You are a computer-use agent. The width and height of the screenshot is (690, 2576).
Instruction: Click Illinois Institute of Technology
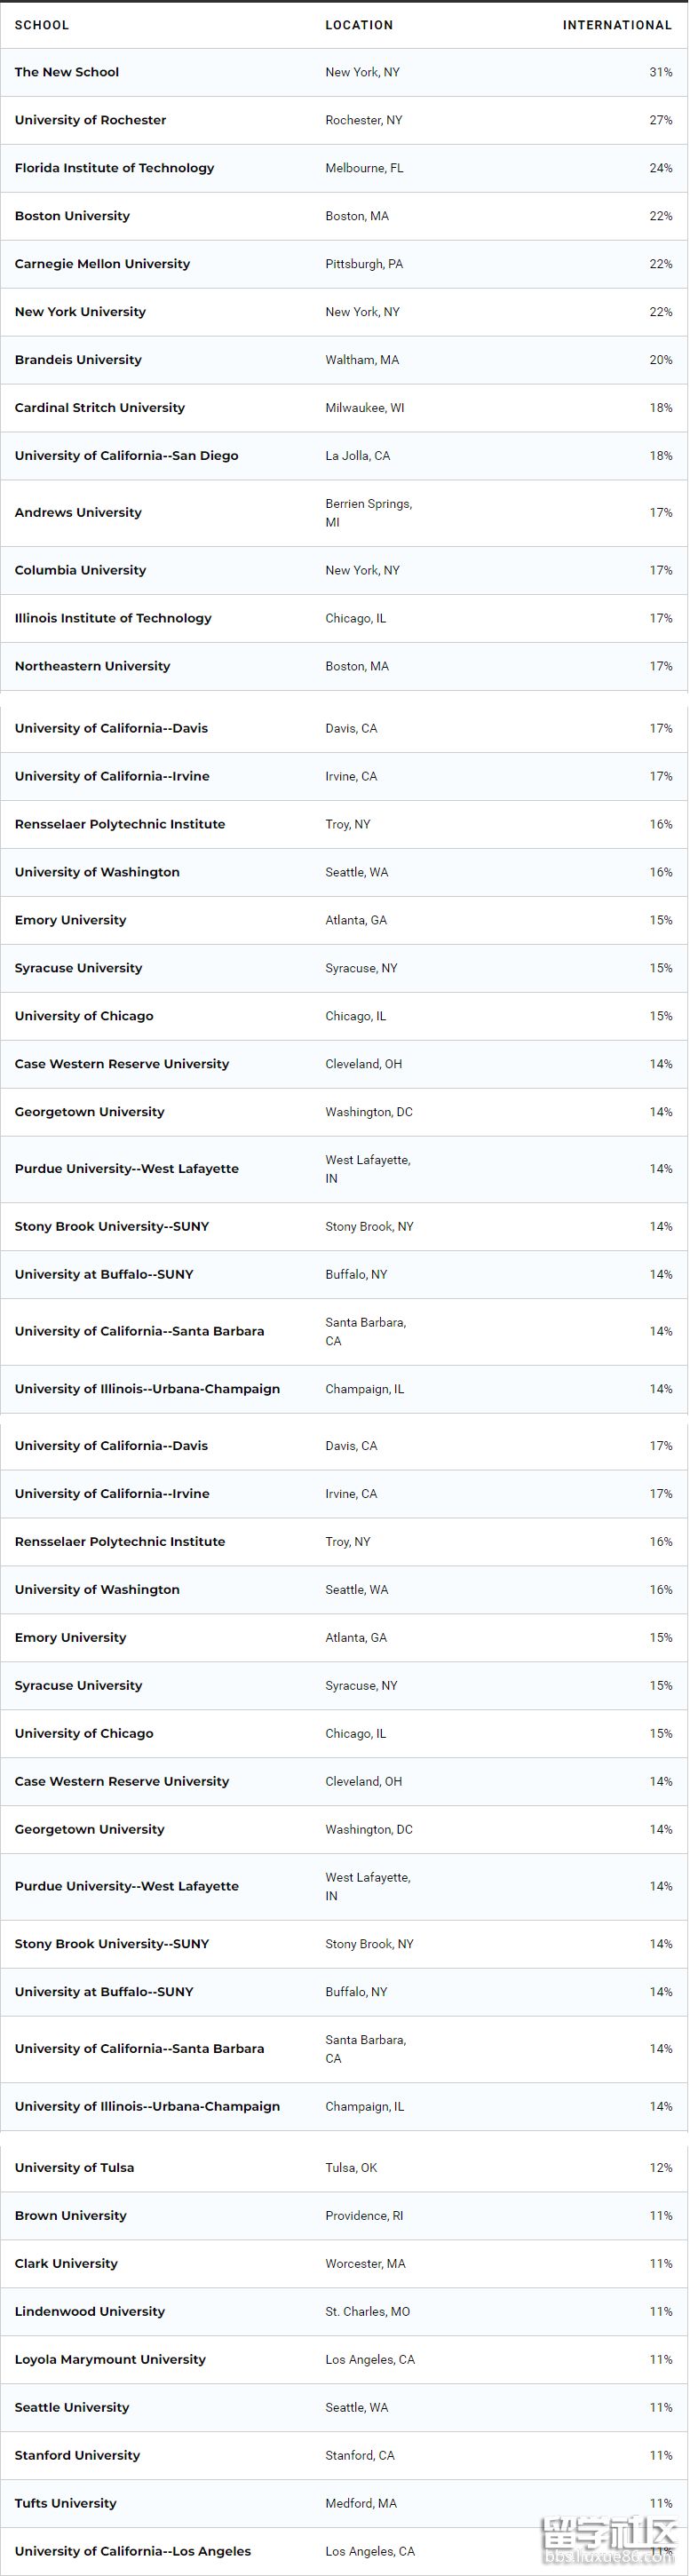pos(113,618)
